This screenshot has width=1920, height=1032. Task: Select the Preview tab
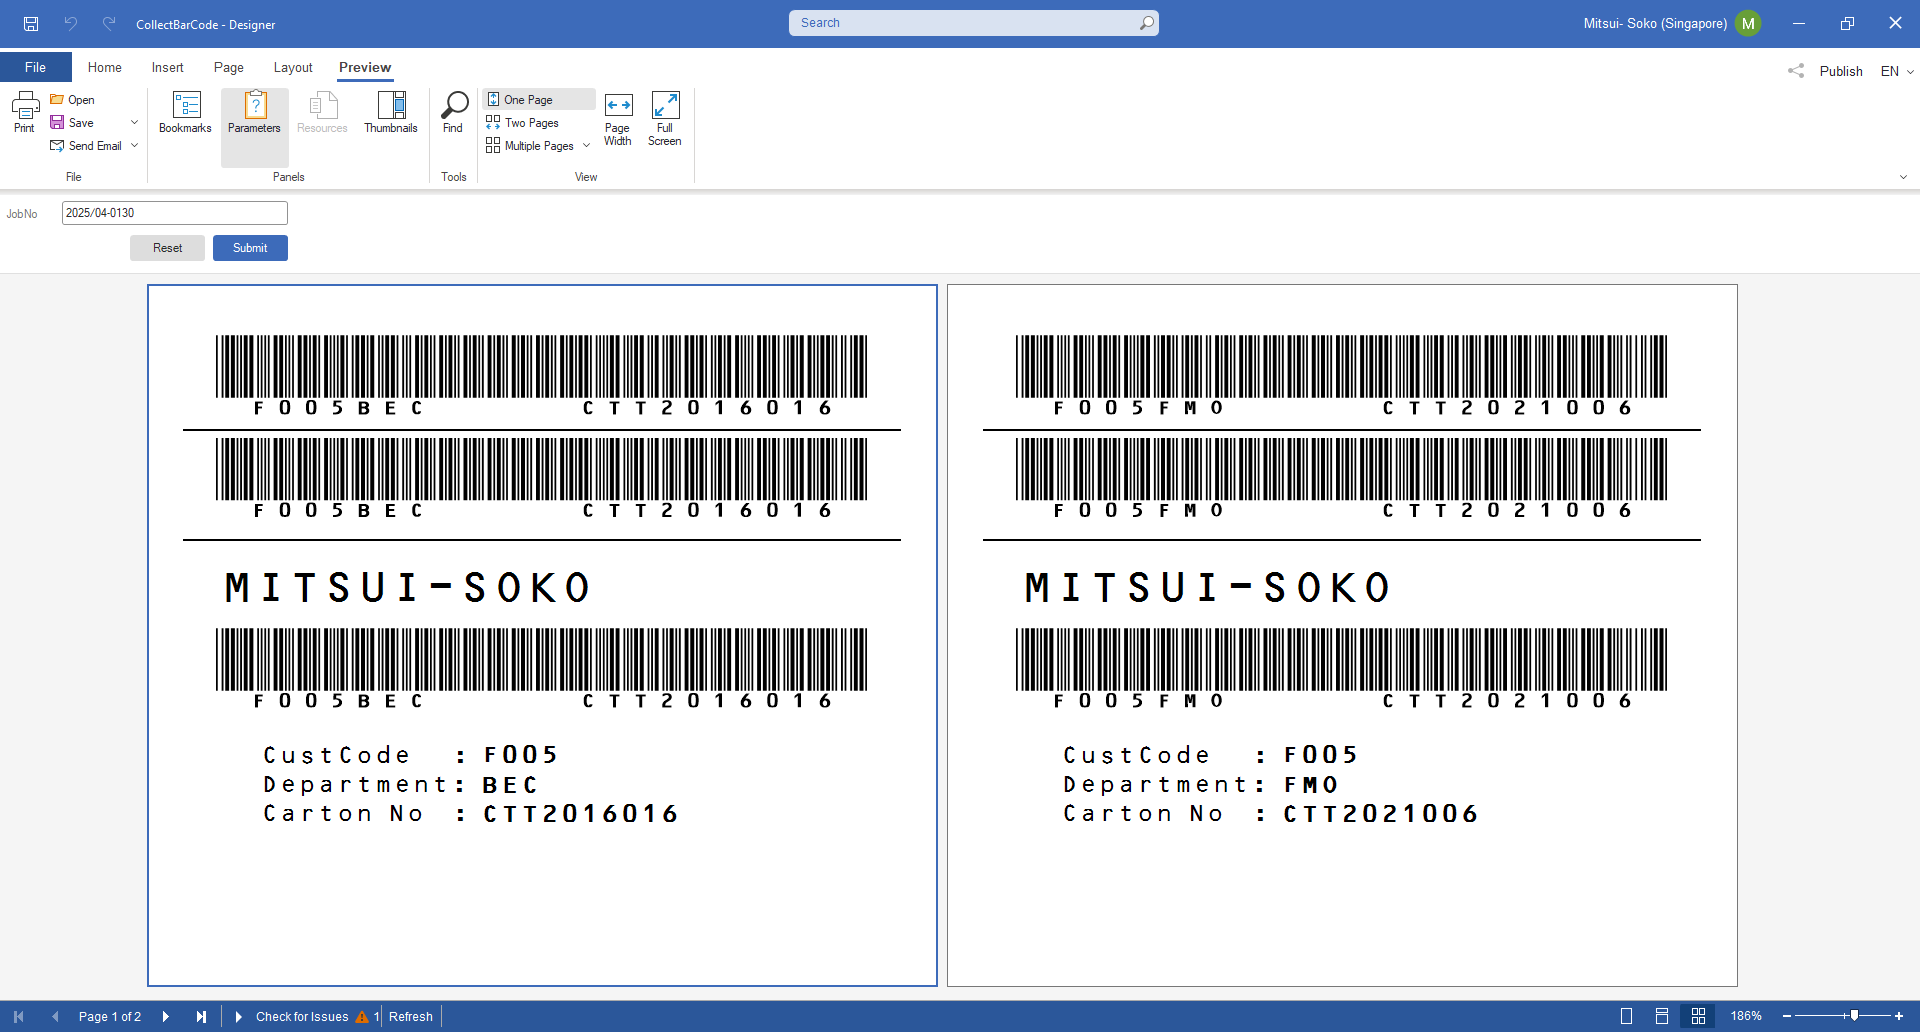click(x=365, y=67)
